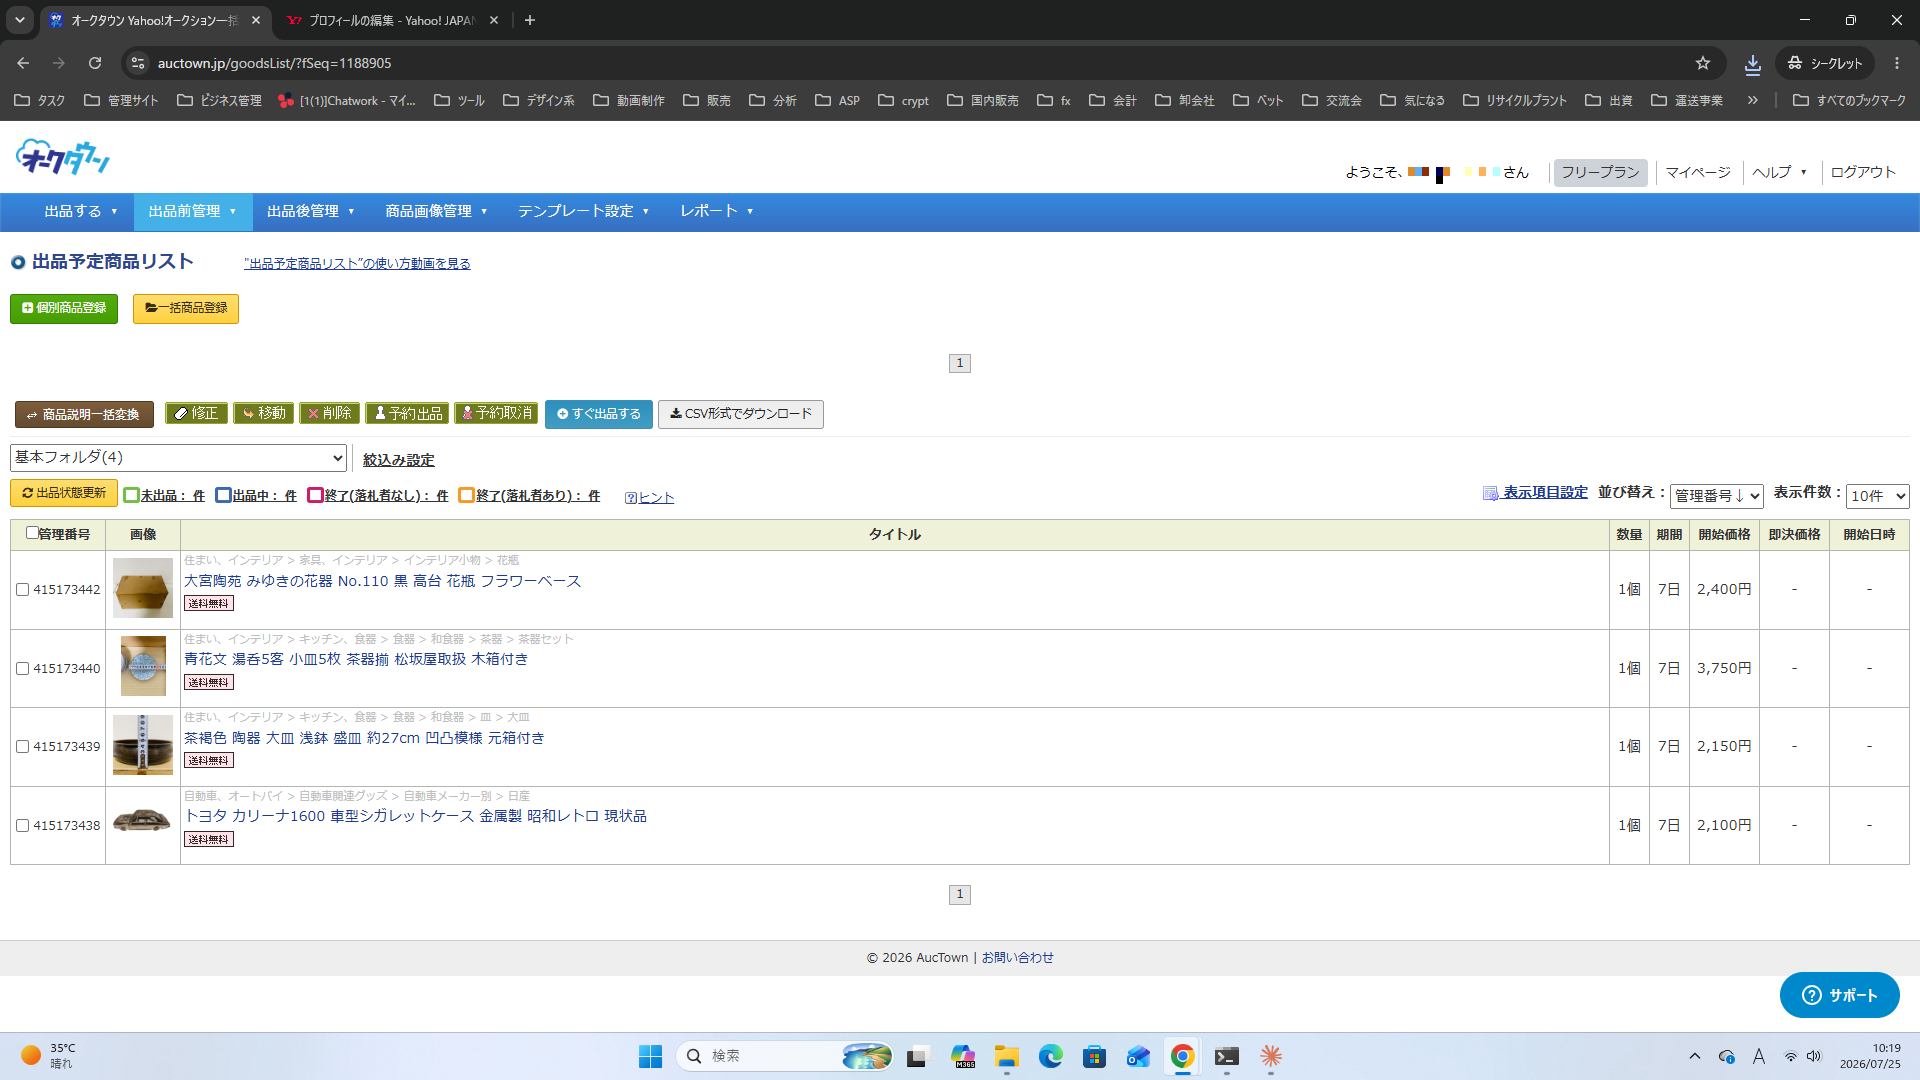Click the 商品説明一括変換 button
Screen dimensions: 1920x1080
coord(84,414)
